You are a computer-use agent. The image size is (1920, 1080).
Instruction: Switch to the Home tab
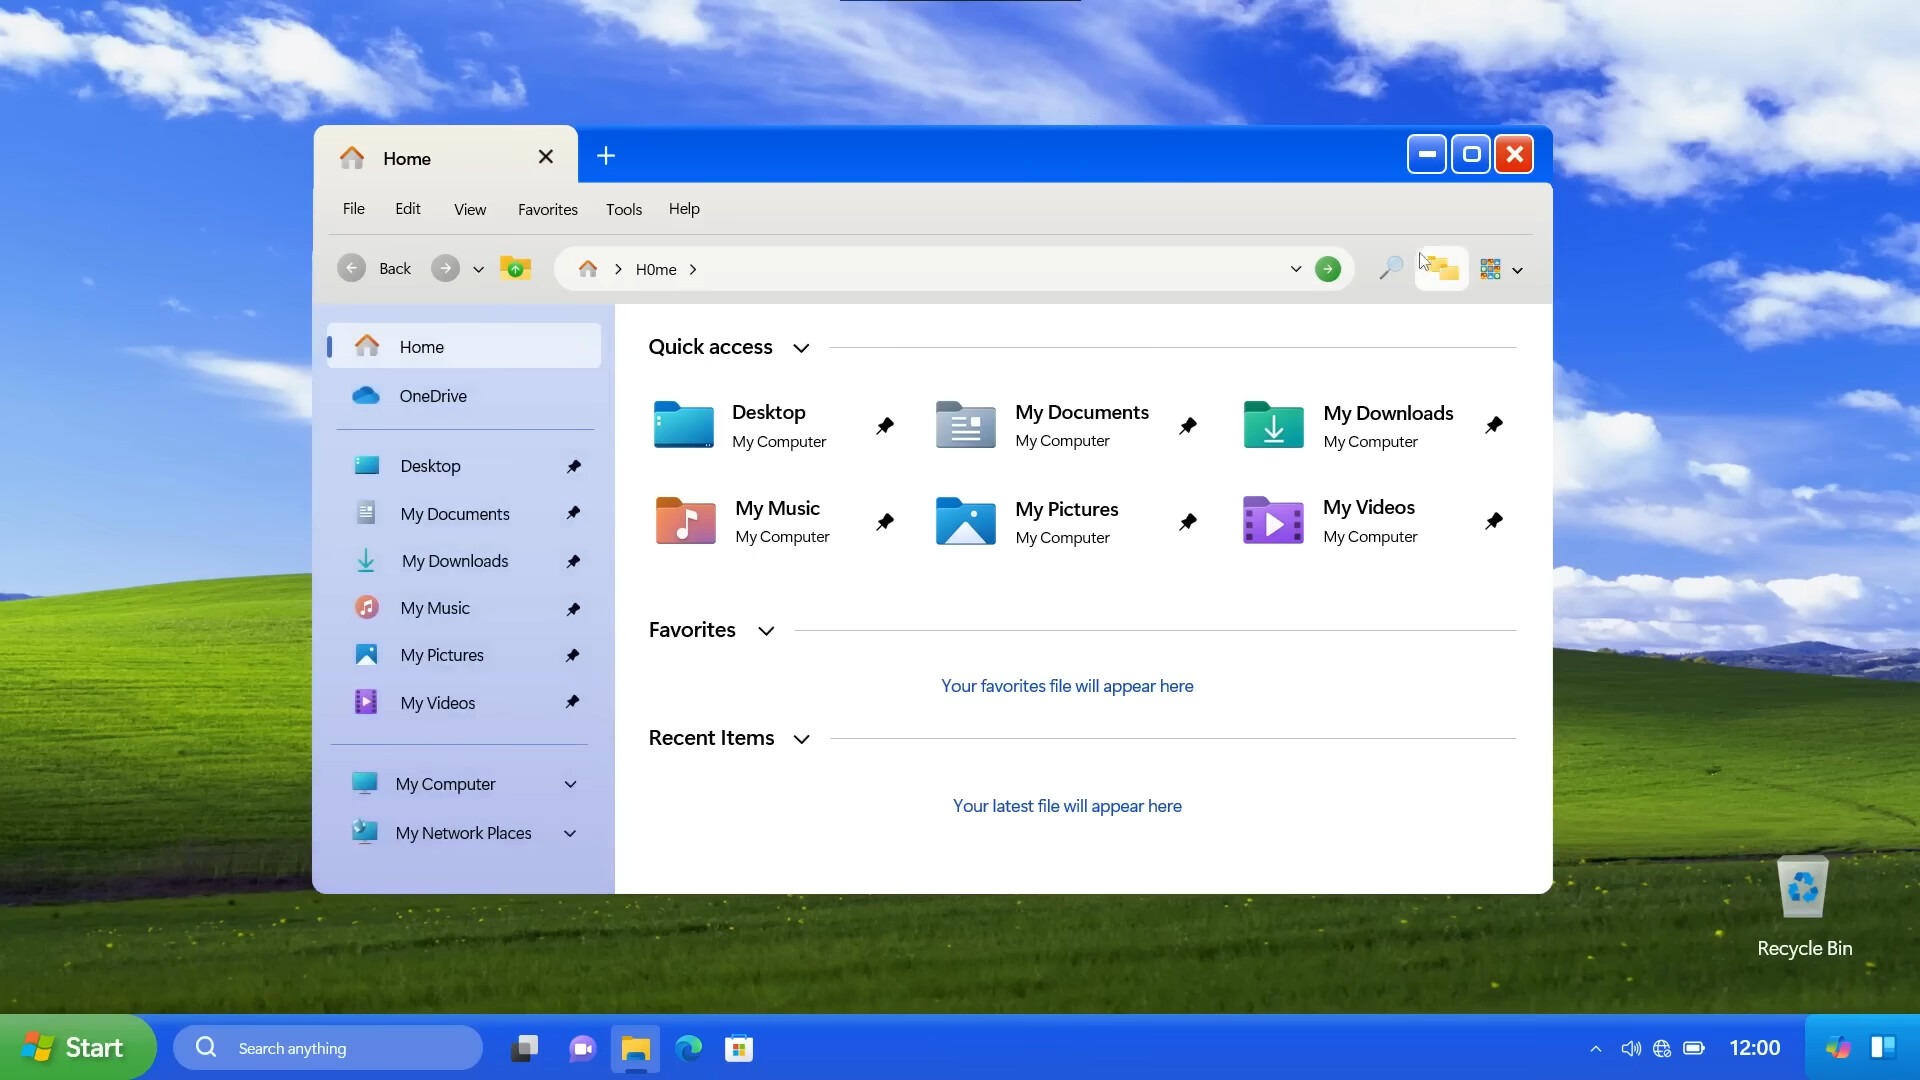406,157
